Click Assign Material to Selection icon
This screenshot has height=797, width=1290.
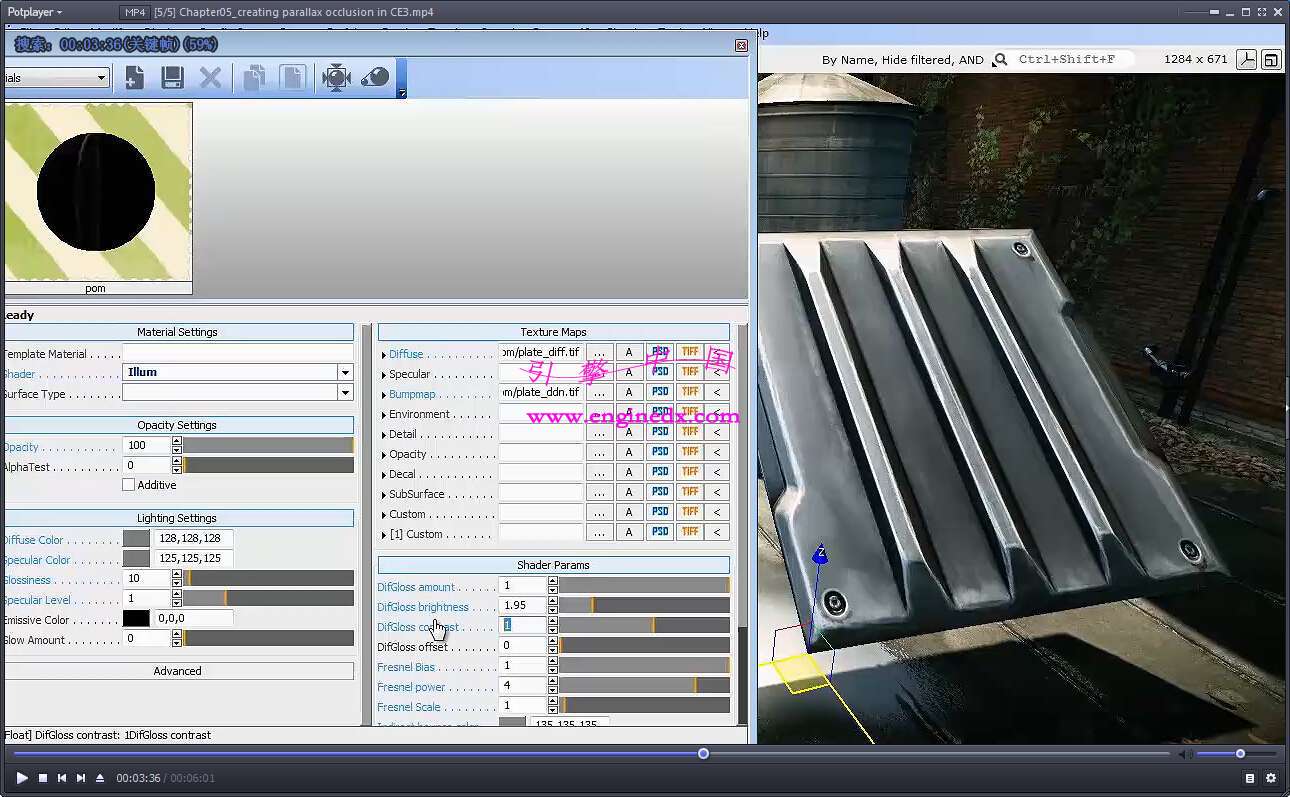(337, 77)
